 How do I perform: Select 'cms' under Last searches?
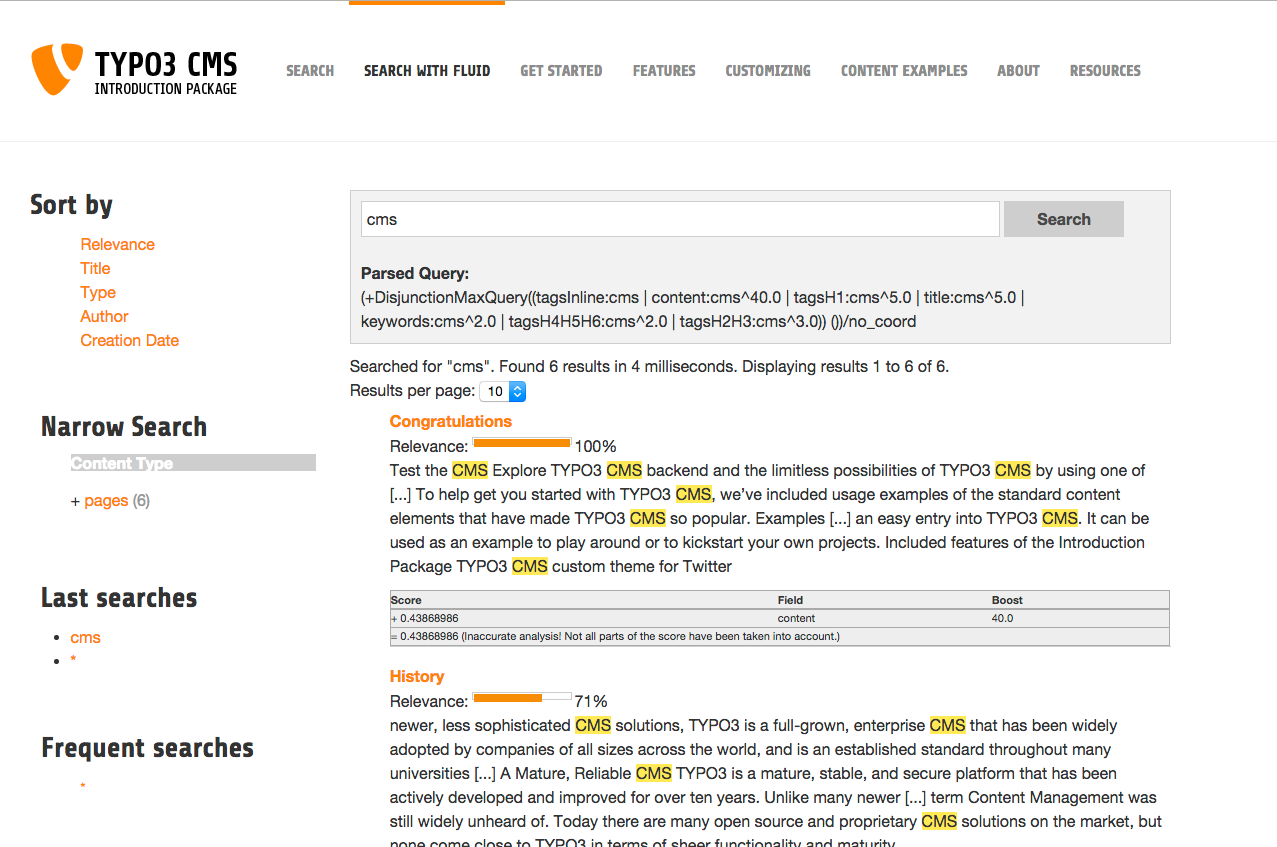(x=85, y=637)
